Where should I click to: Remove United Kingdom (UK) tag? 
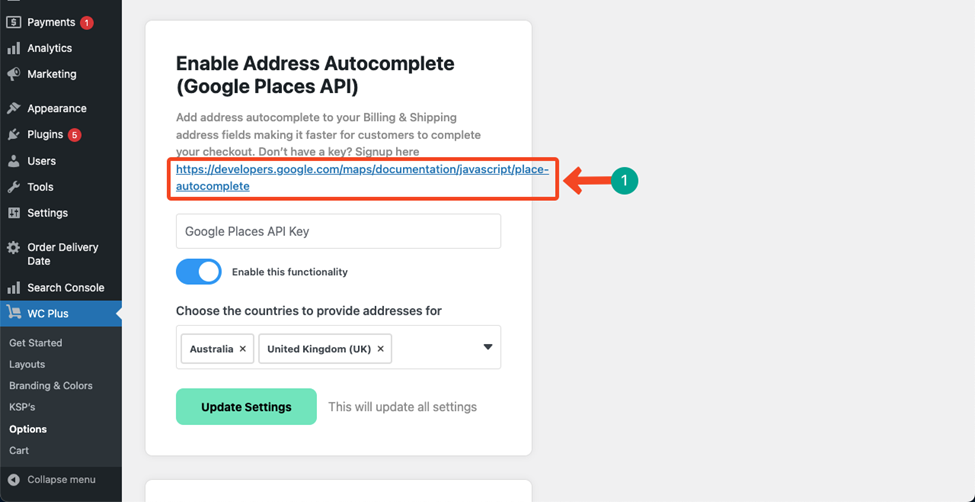[x=380, y=349]
